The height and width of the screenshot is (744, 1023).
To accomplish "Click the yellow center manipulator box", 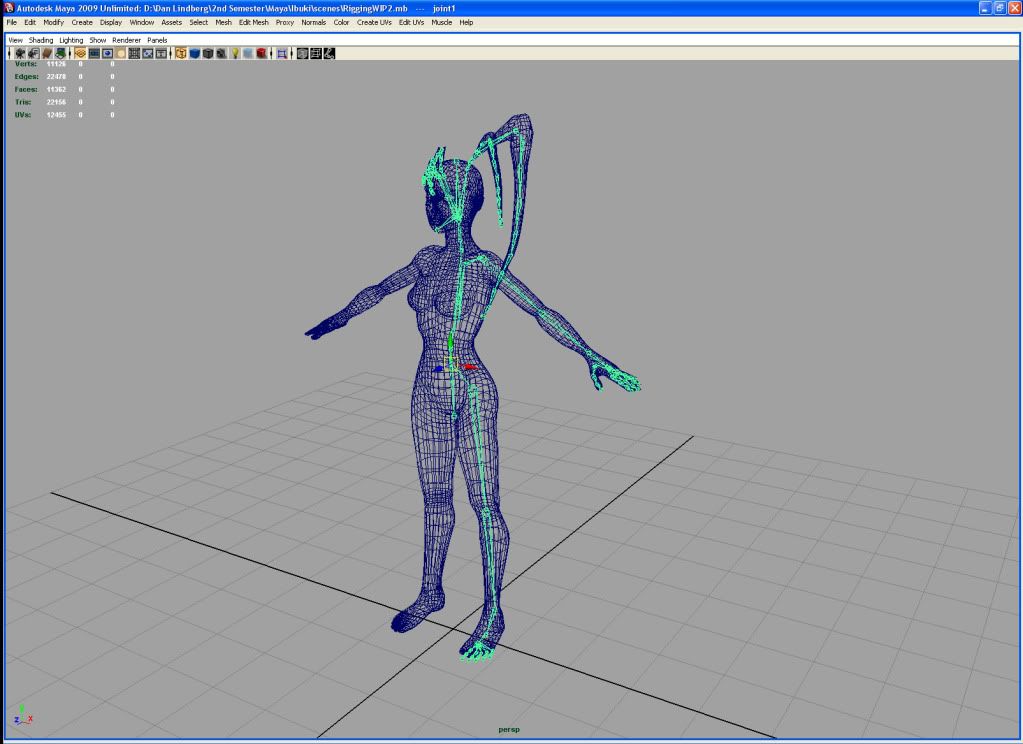I will (x=450, y=363).
